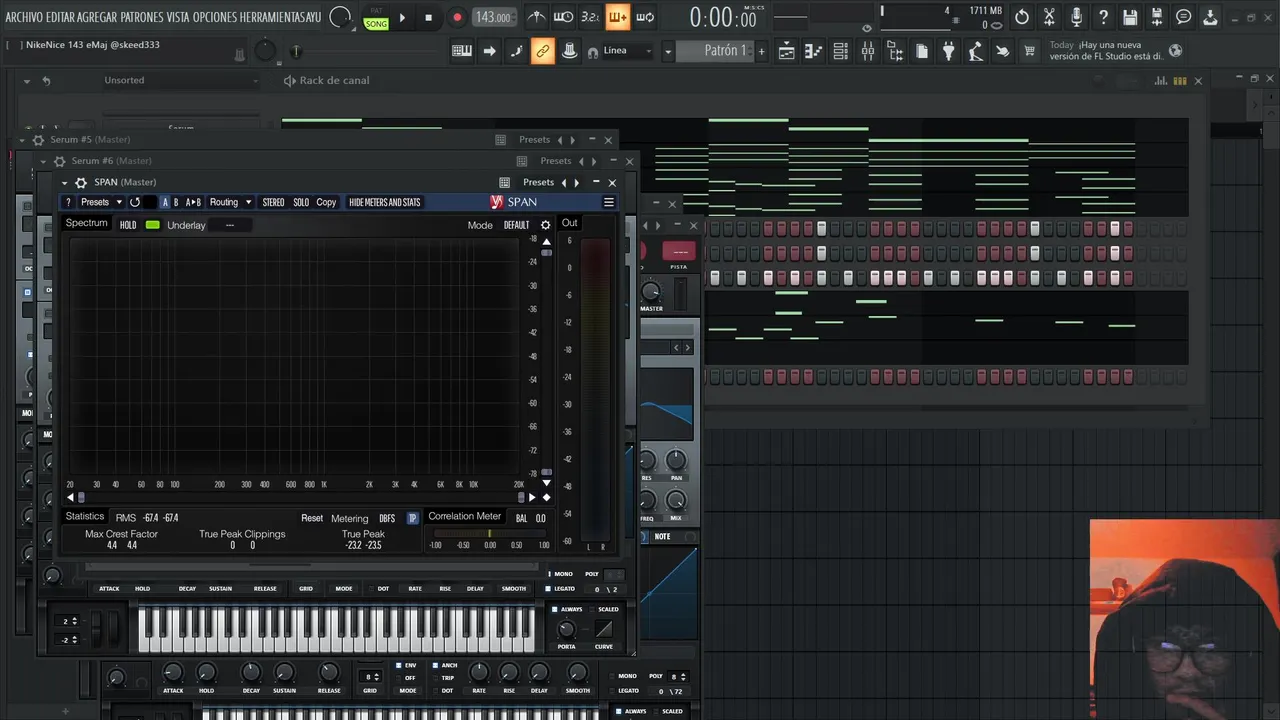Toggle the SOLO button in SPAN

pos(301,202)
